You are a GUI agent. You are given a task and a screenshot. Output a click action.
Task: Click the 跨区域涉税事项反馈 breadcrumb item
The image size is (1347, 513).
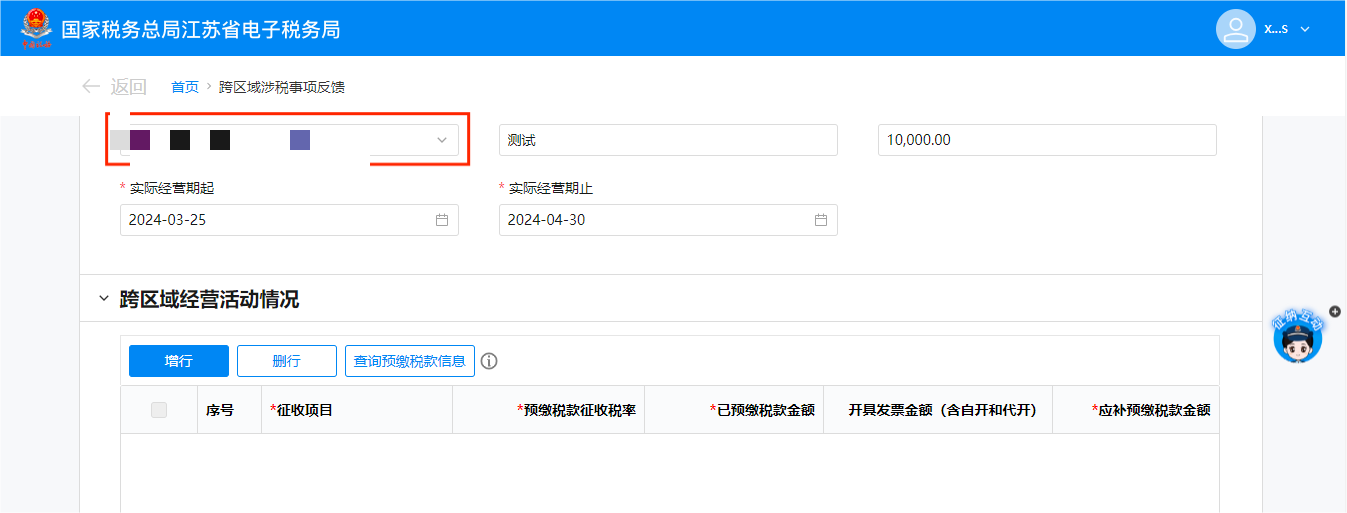(x=282, y=87)
